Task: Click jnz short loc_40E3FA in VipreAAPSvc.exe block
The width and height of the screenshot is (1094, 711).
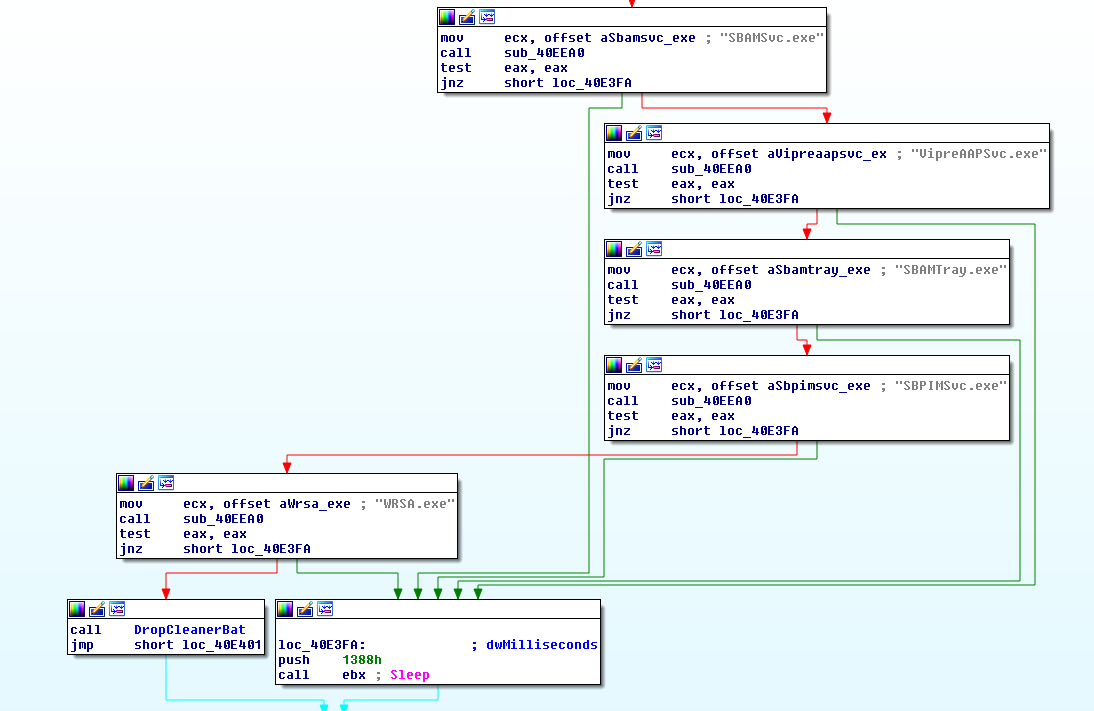Action: pos(703,198)
